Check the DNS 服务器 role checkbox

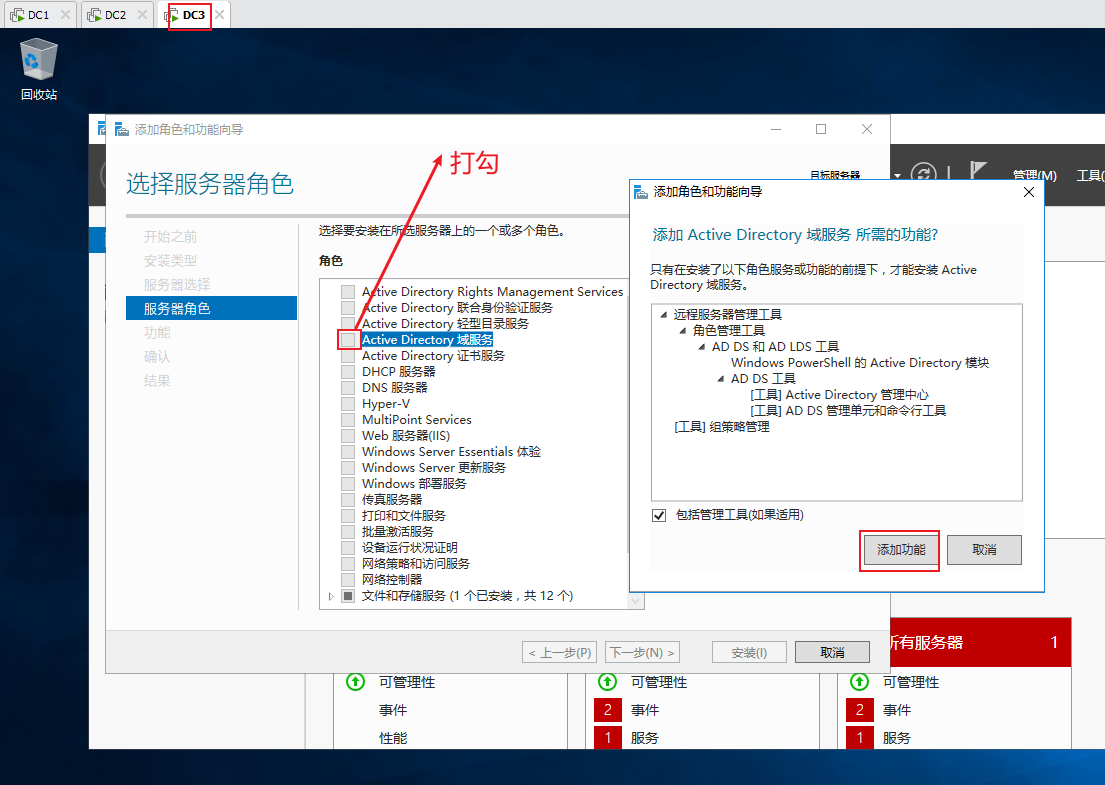coord(348,388)
